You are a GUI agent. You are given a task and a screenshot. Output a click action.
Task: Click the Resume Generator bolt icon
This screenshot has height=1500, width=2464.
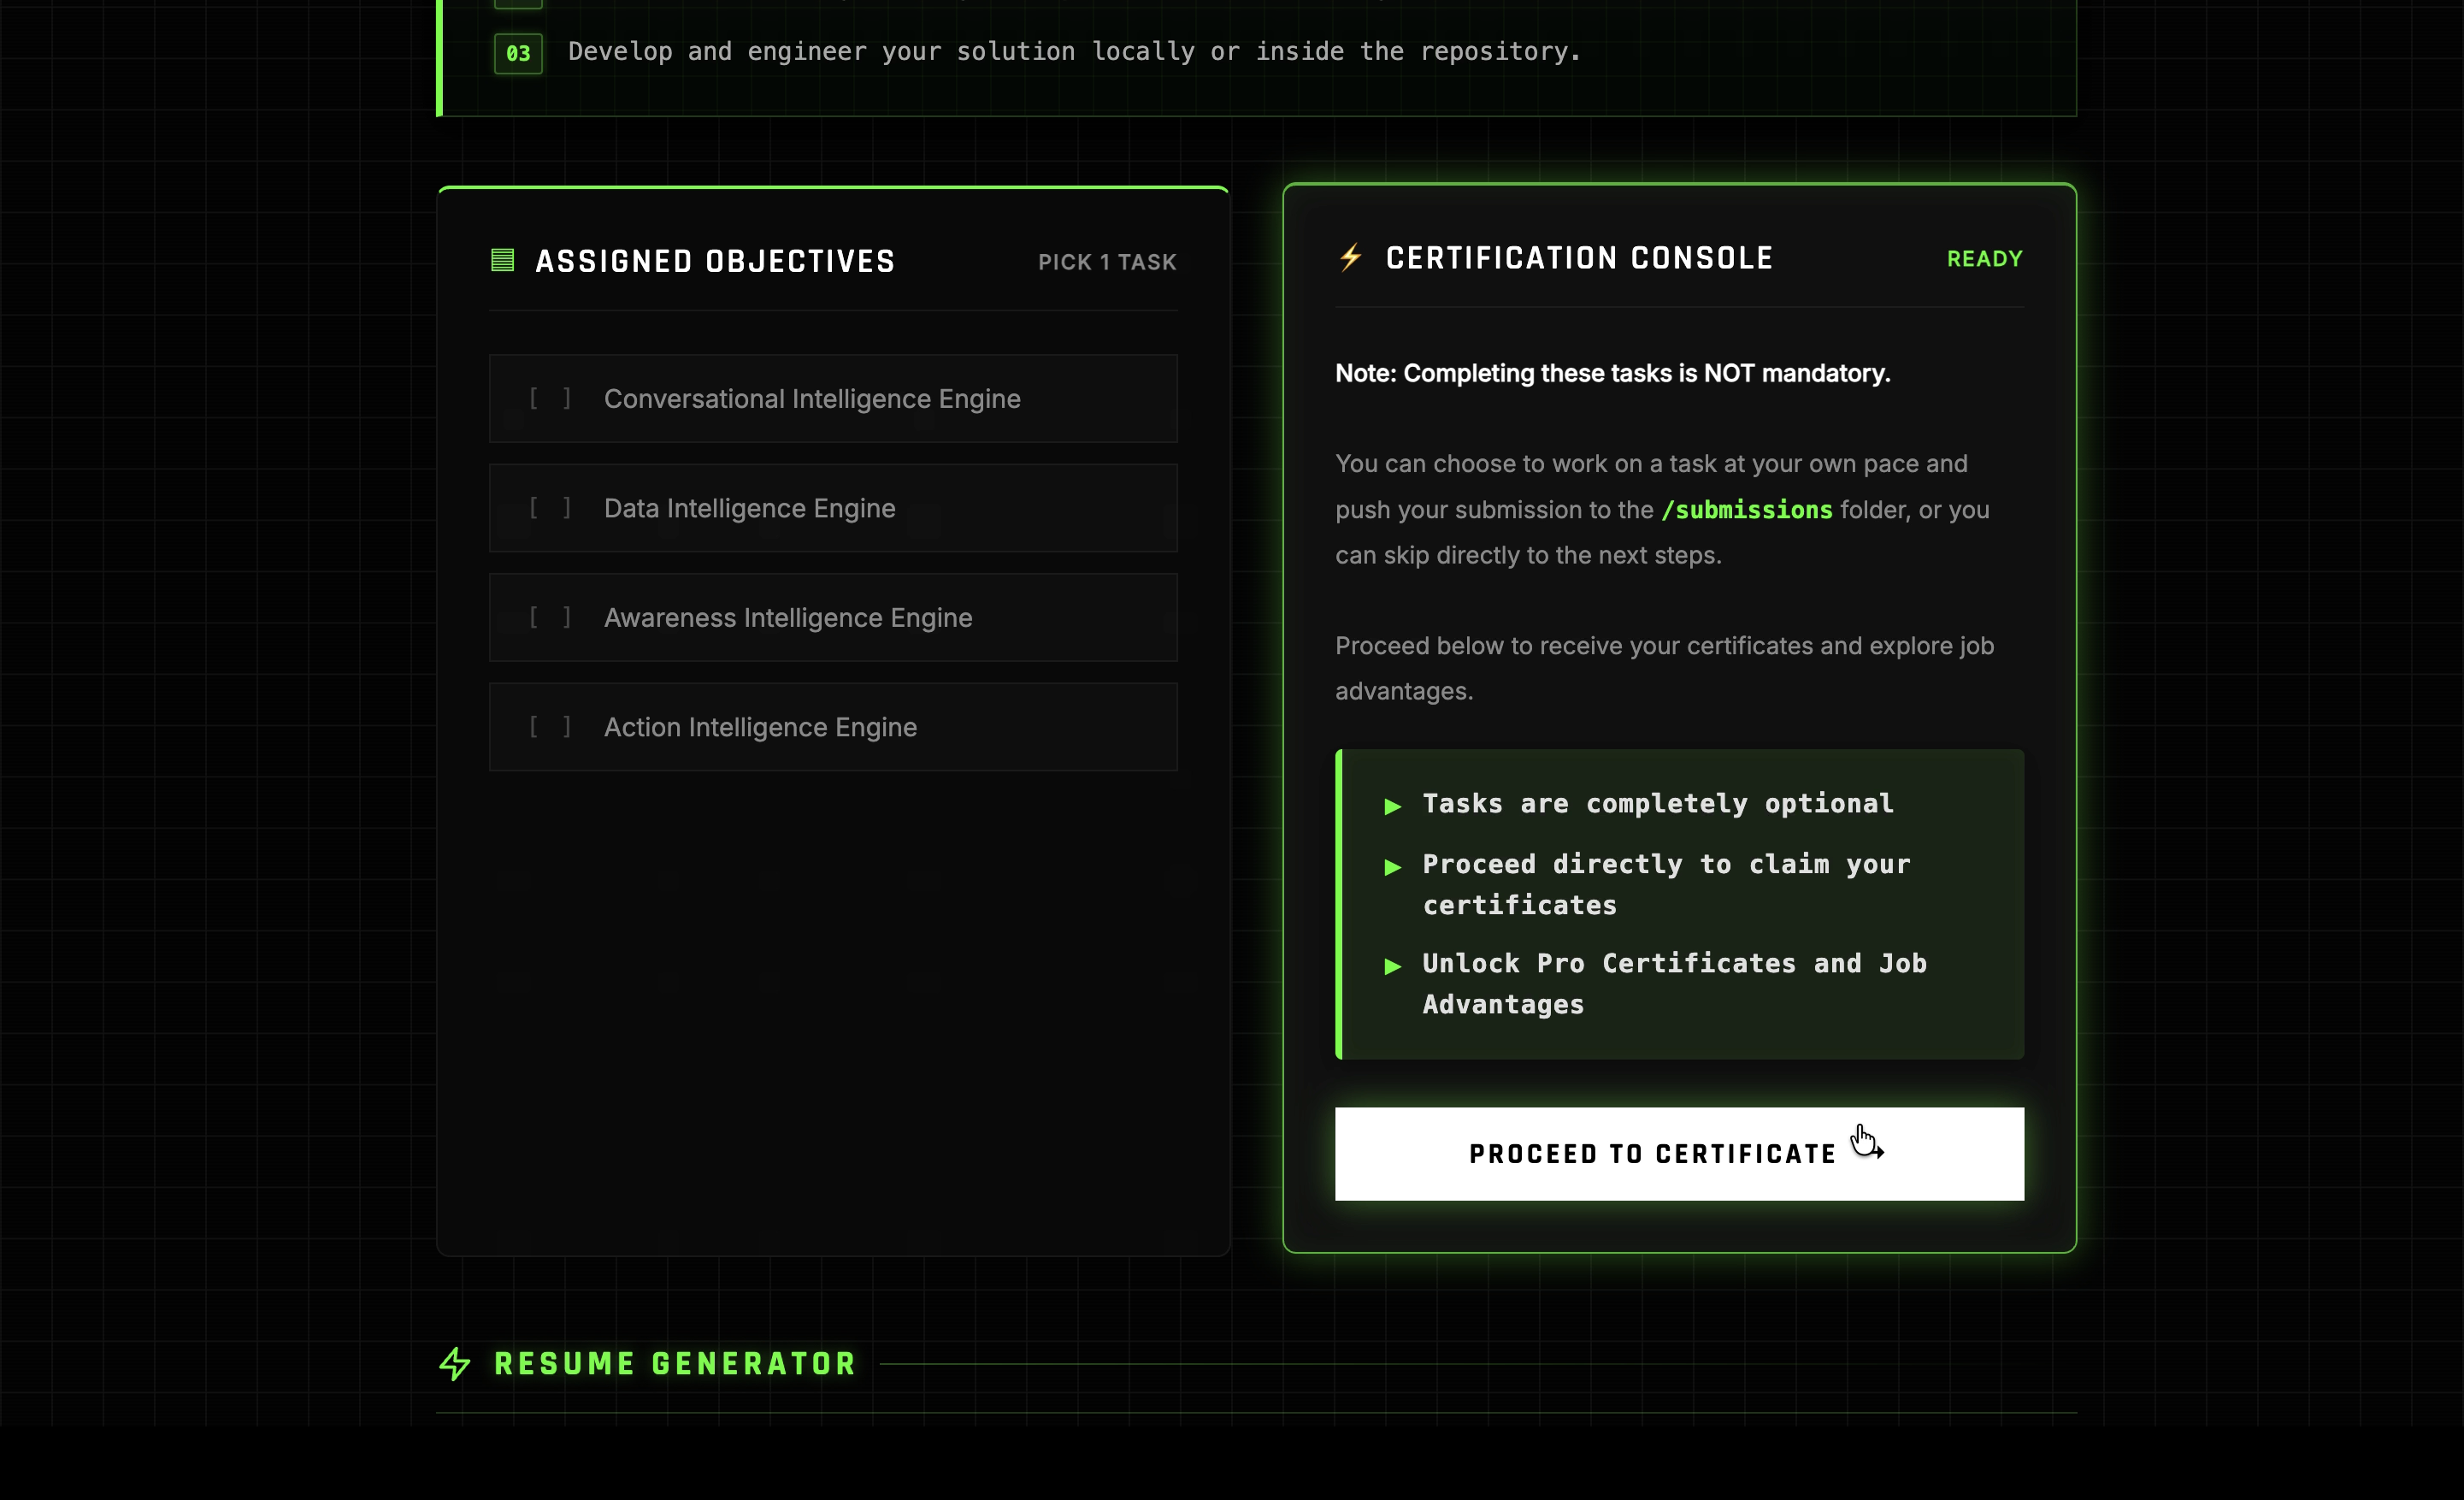(x=455, y=1364)
